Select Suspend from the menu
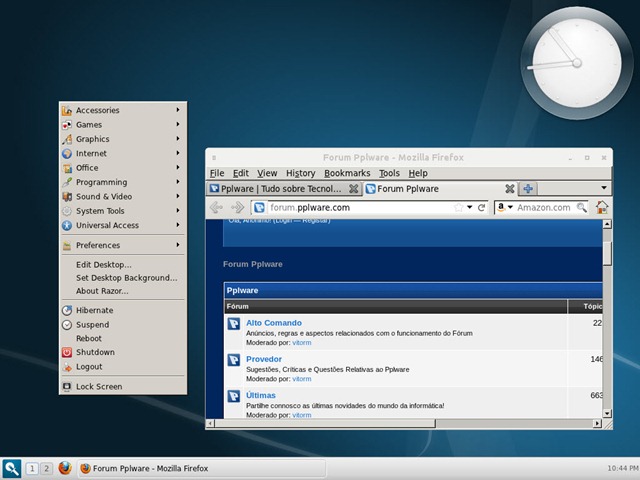 tap(122, 324)
